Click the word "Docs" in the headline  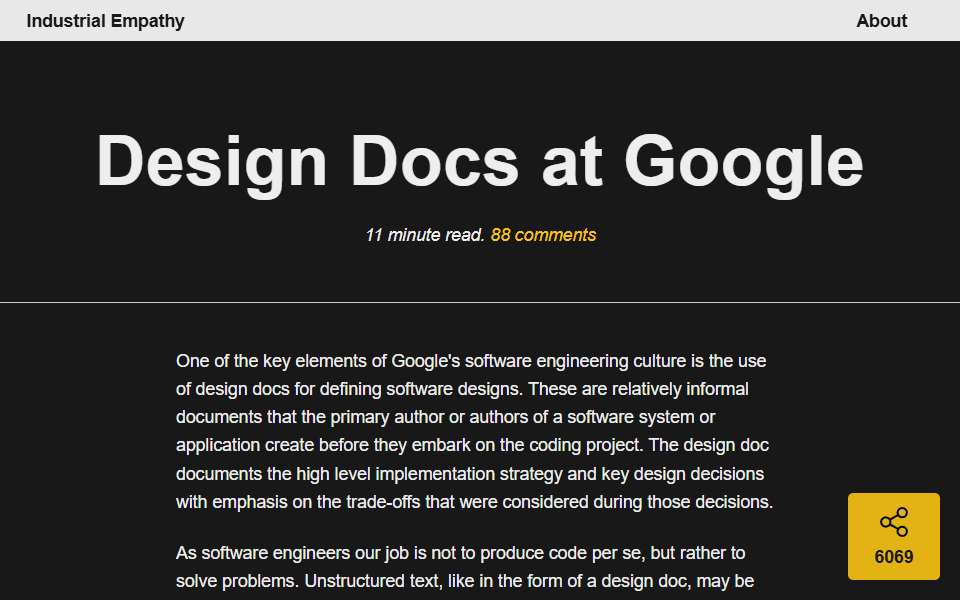435,160
